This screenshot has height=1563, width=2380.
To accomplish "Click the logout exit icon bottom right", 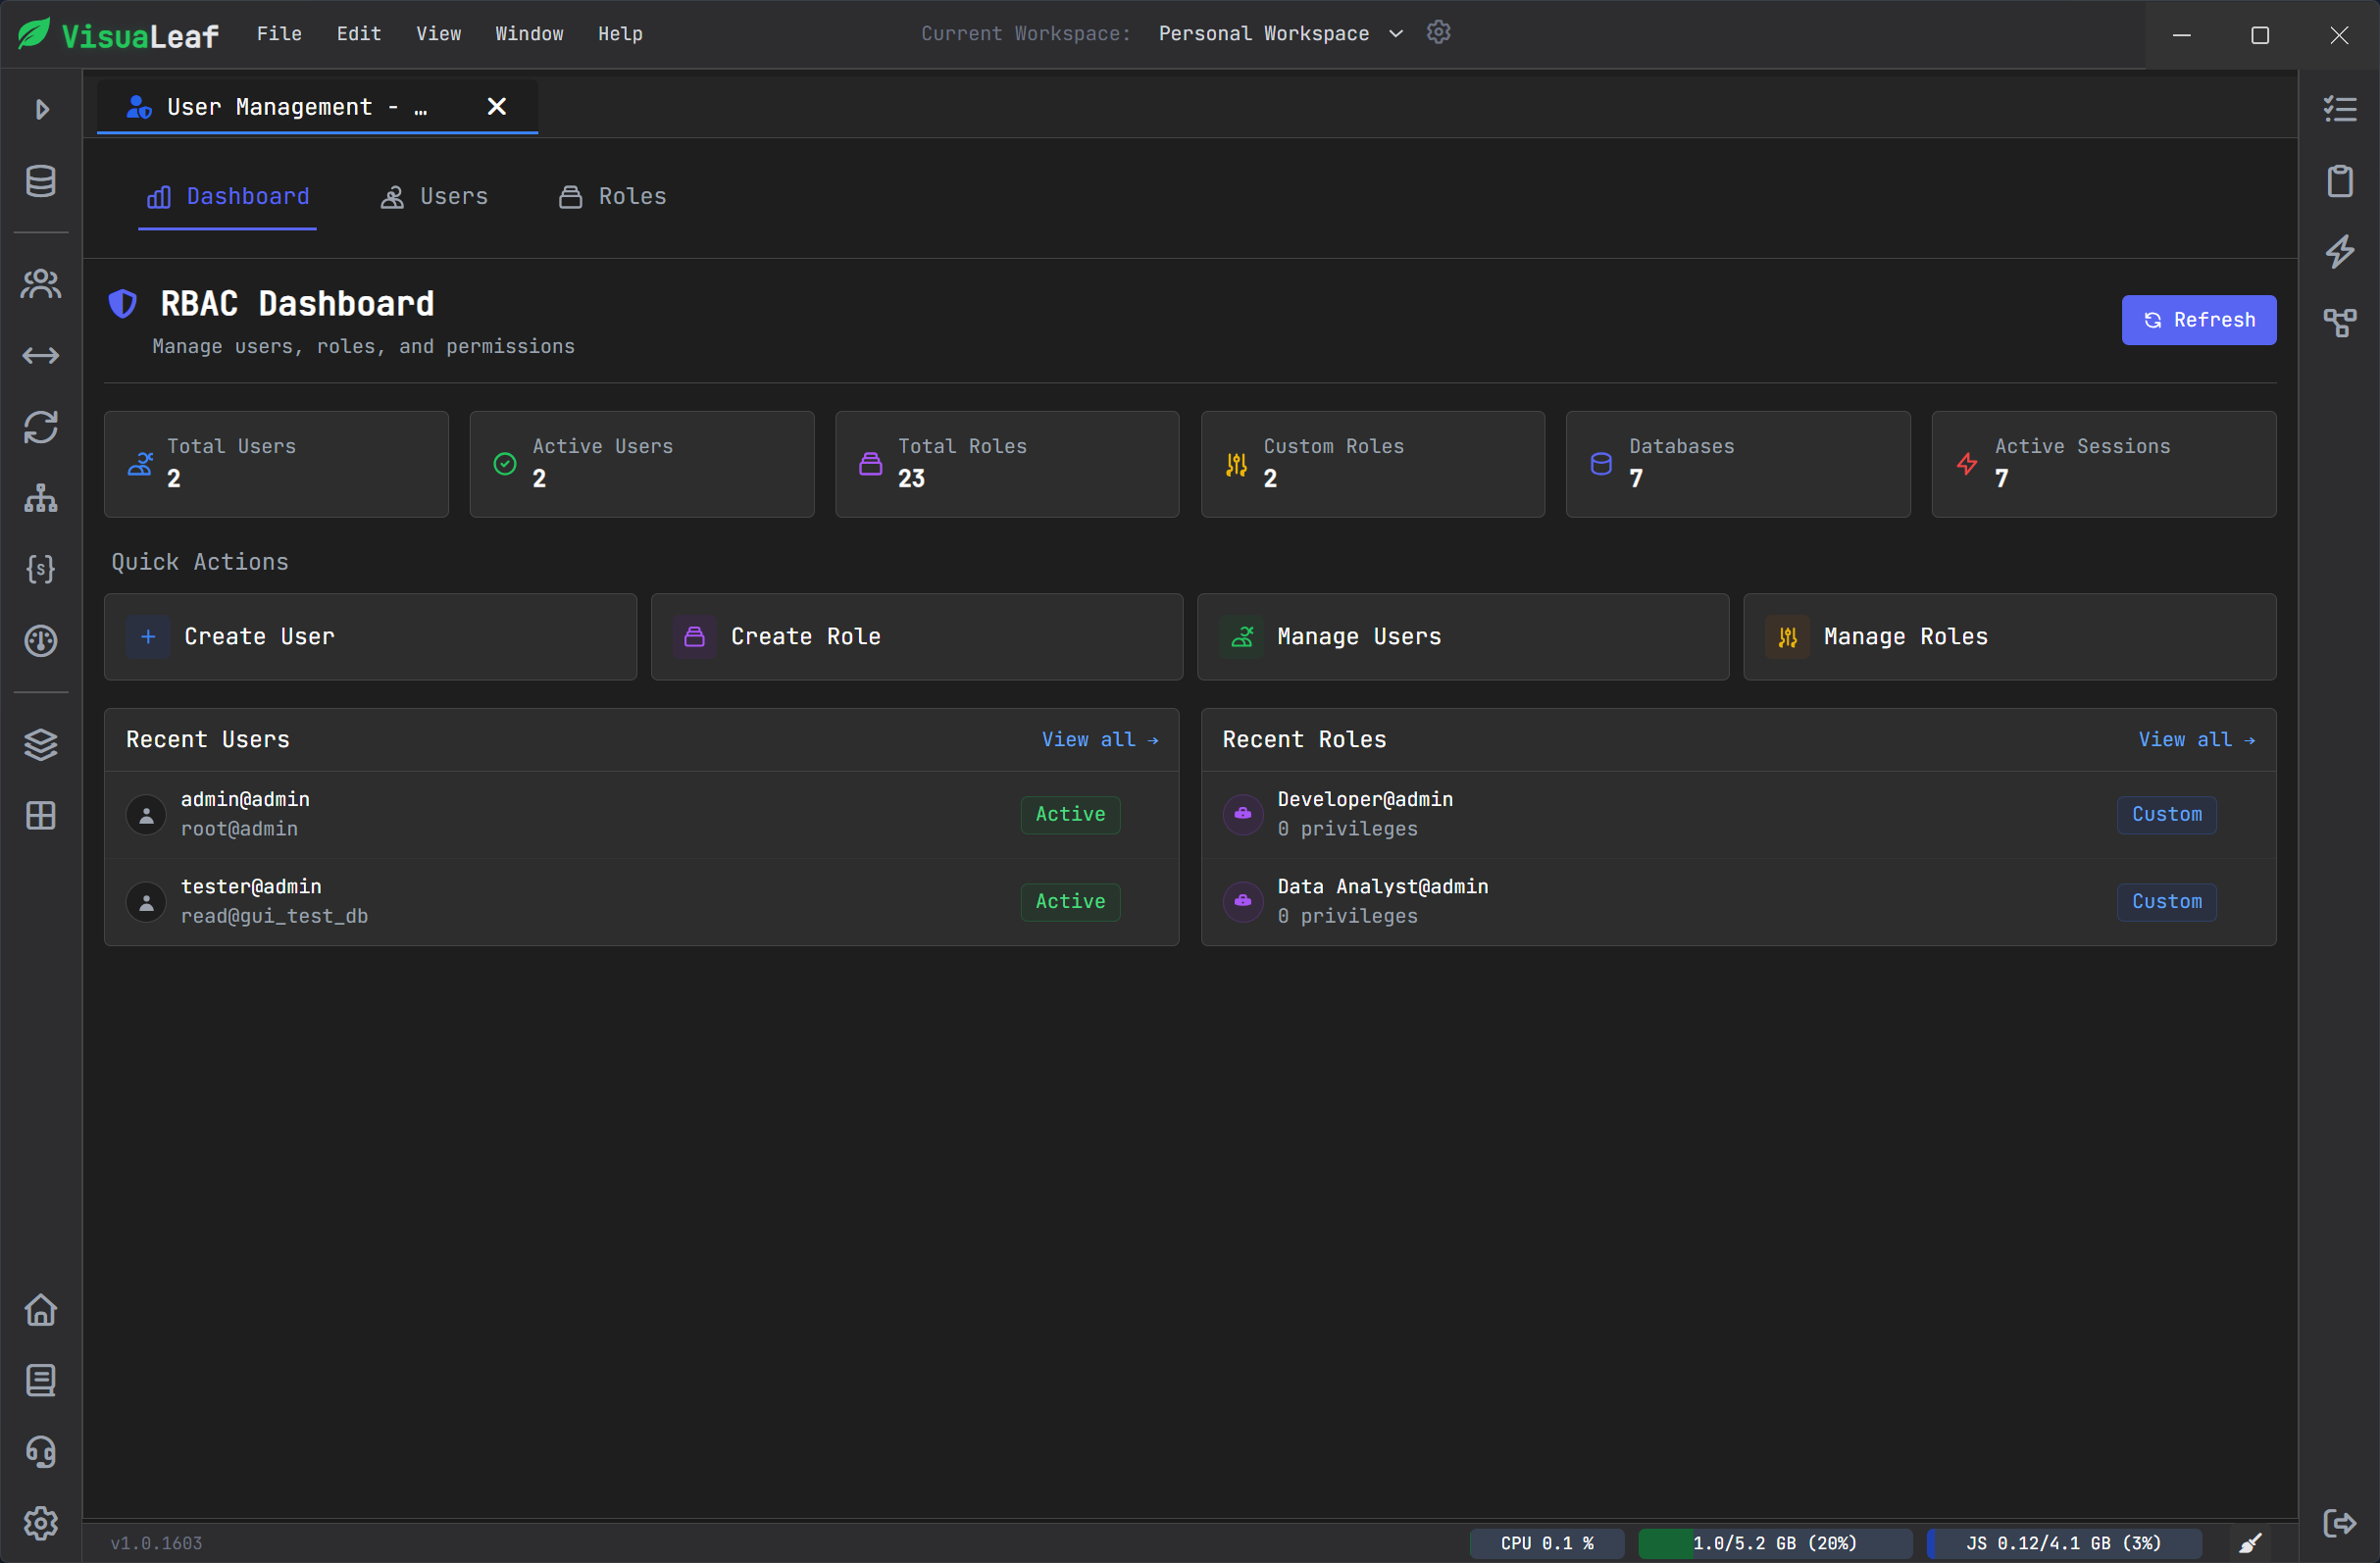I will [2340, 1523].
